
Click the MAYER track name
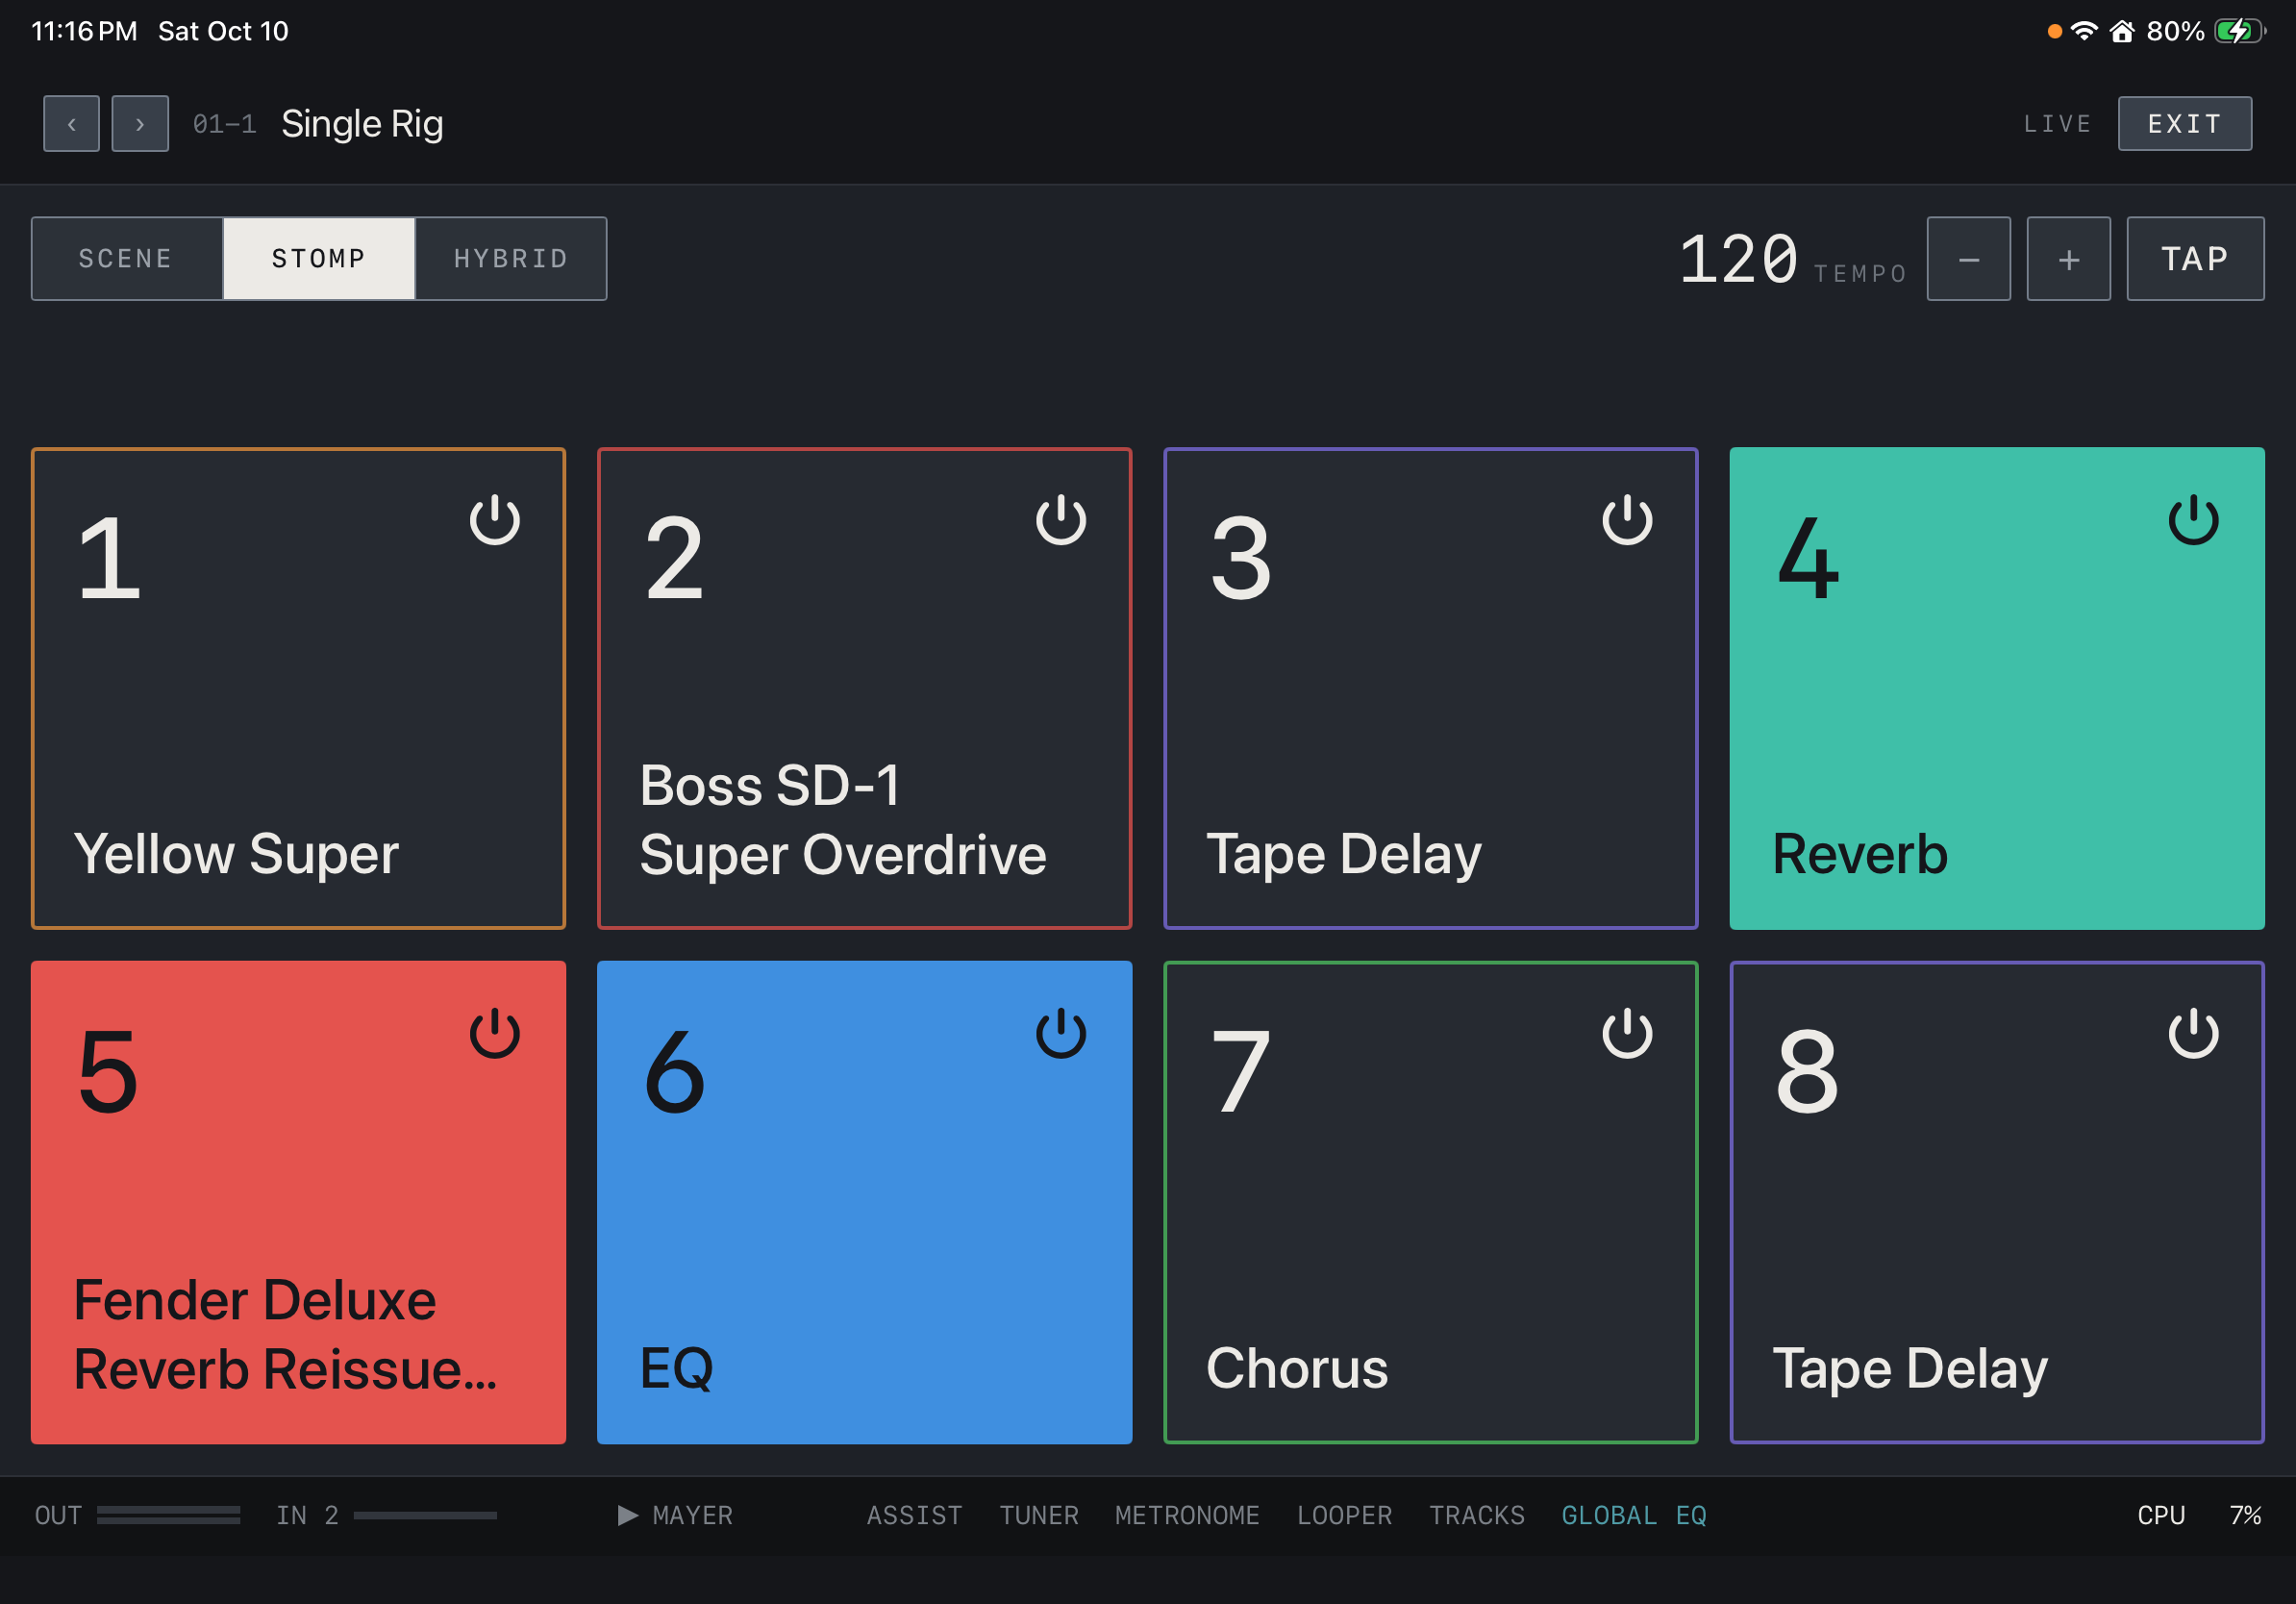coord(692,1515)
